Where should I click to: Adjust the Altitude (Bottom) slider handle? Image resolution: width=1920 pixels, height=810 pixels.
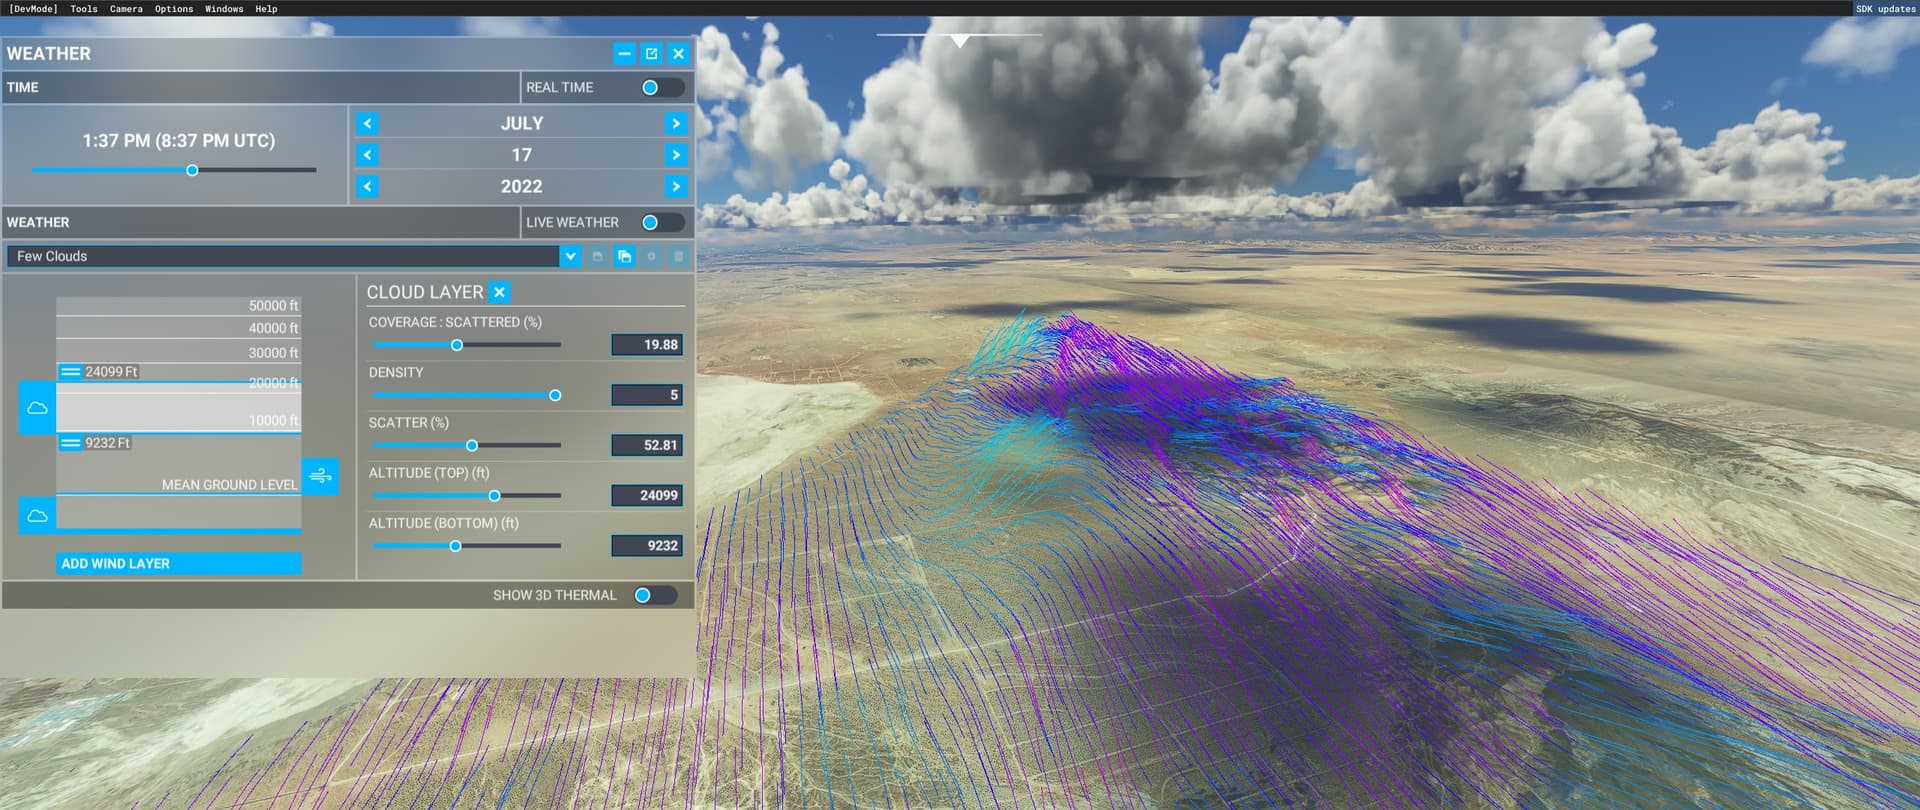[x=456, y=546]
